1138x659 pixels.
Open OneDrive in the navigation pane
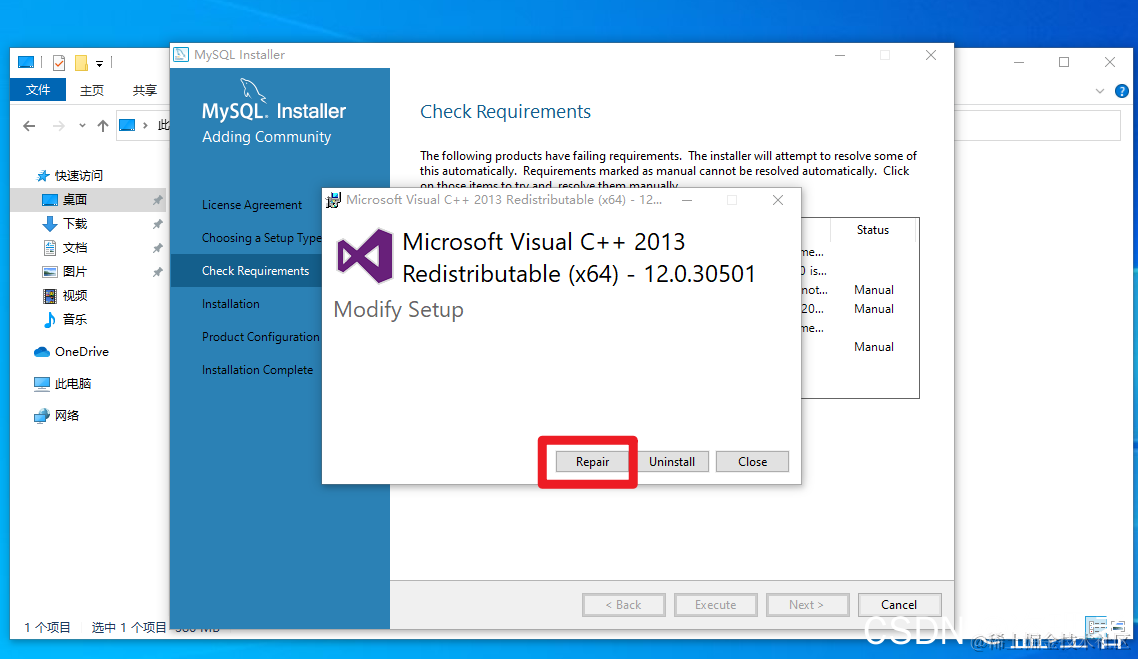pyautogui.click(x=71, y=351)
